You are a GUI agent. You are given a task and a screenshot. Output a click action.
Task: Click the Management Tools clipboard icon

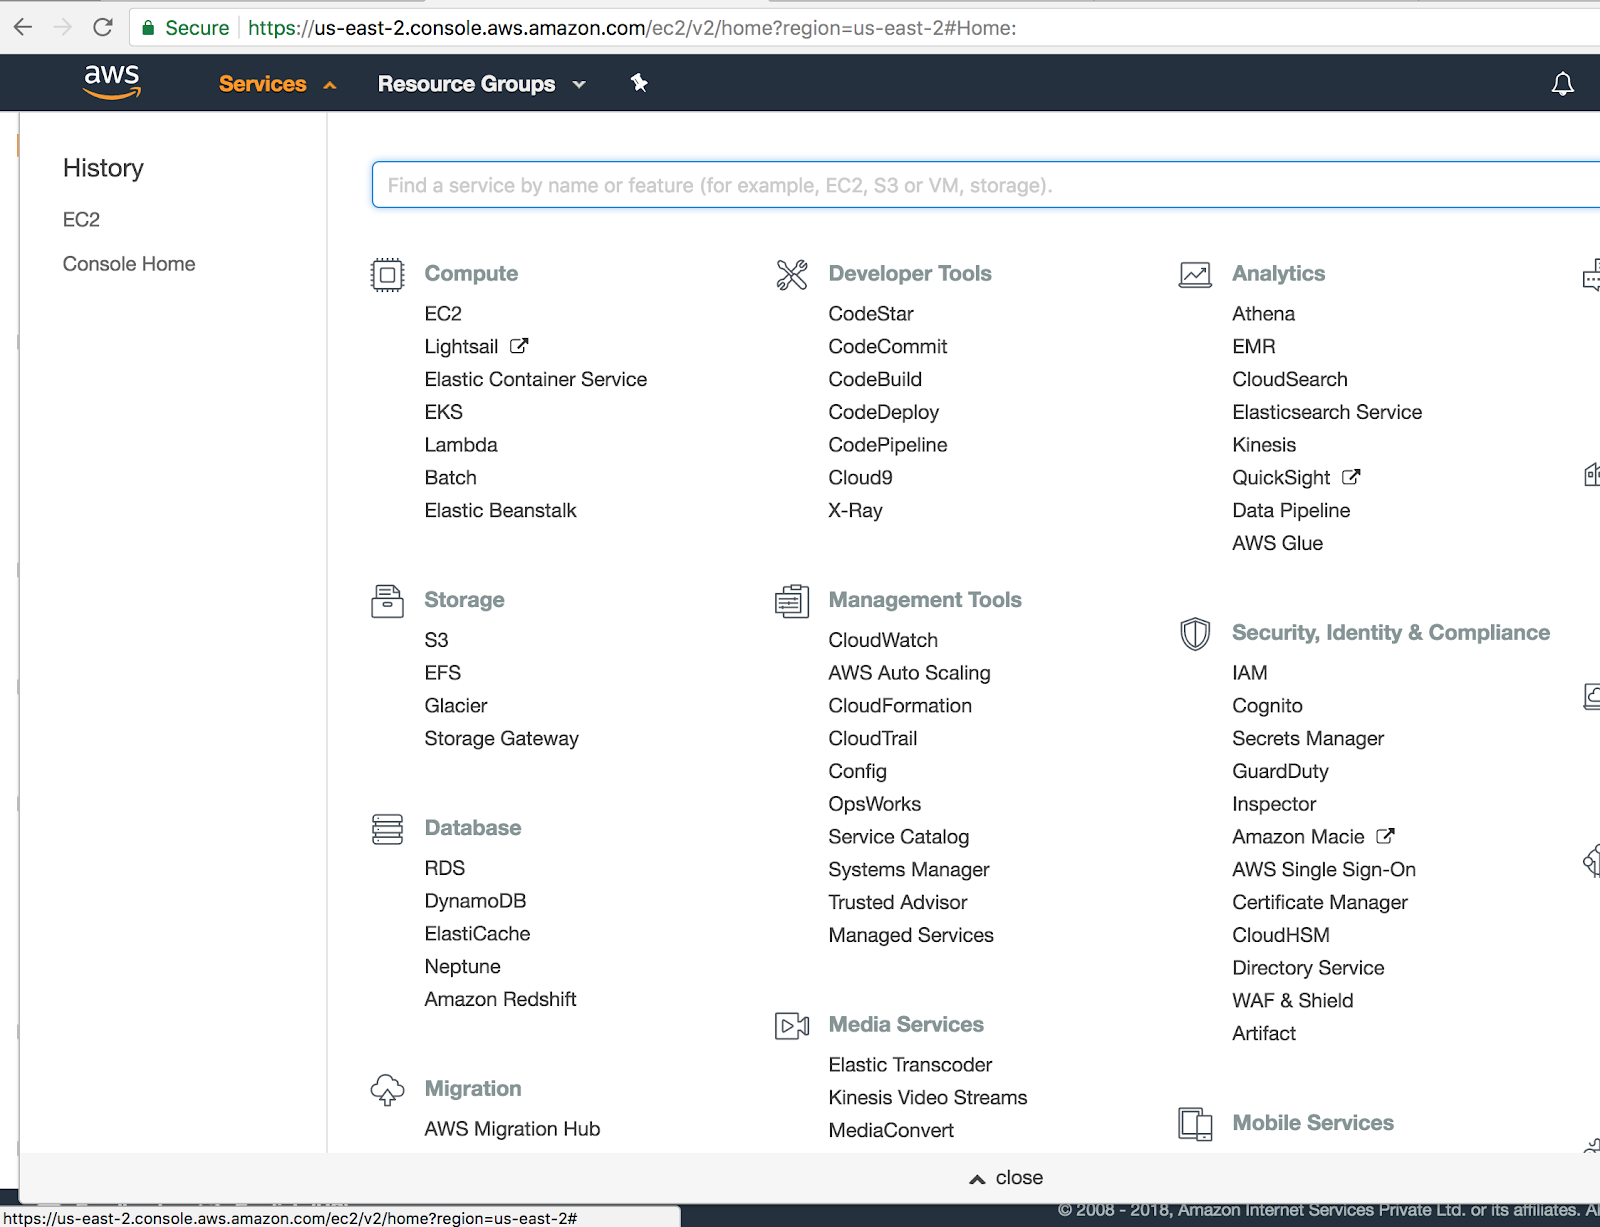pos(791,601)
